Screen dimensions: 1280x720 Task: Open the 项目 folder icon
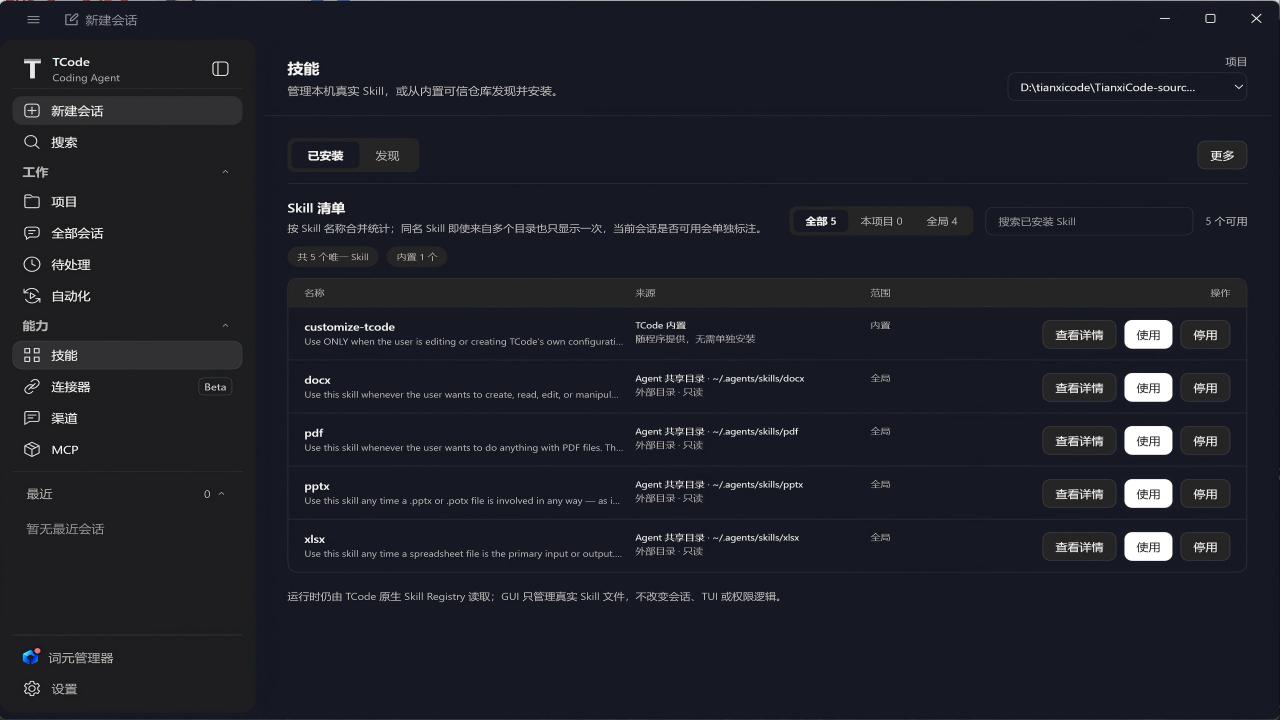pos(32,201)
